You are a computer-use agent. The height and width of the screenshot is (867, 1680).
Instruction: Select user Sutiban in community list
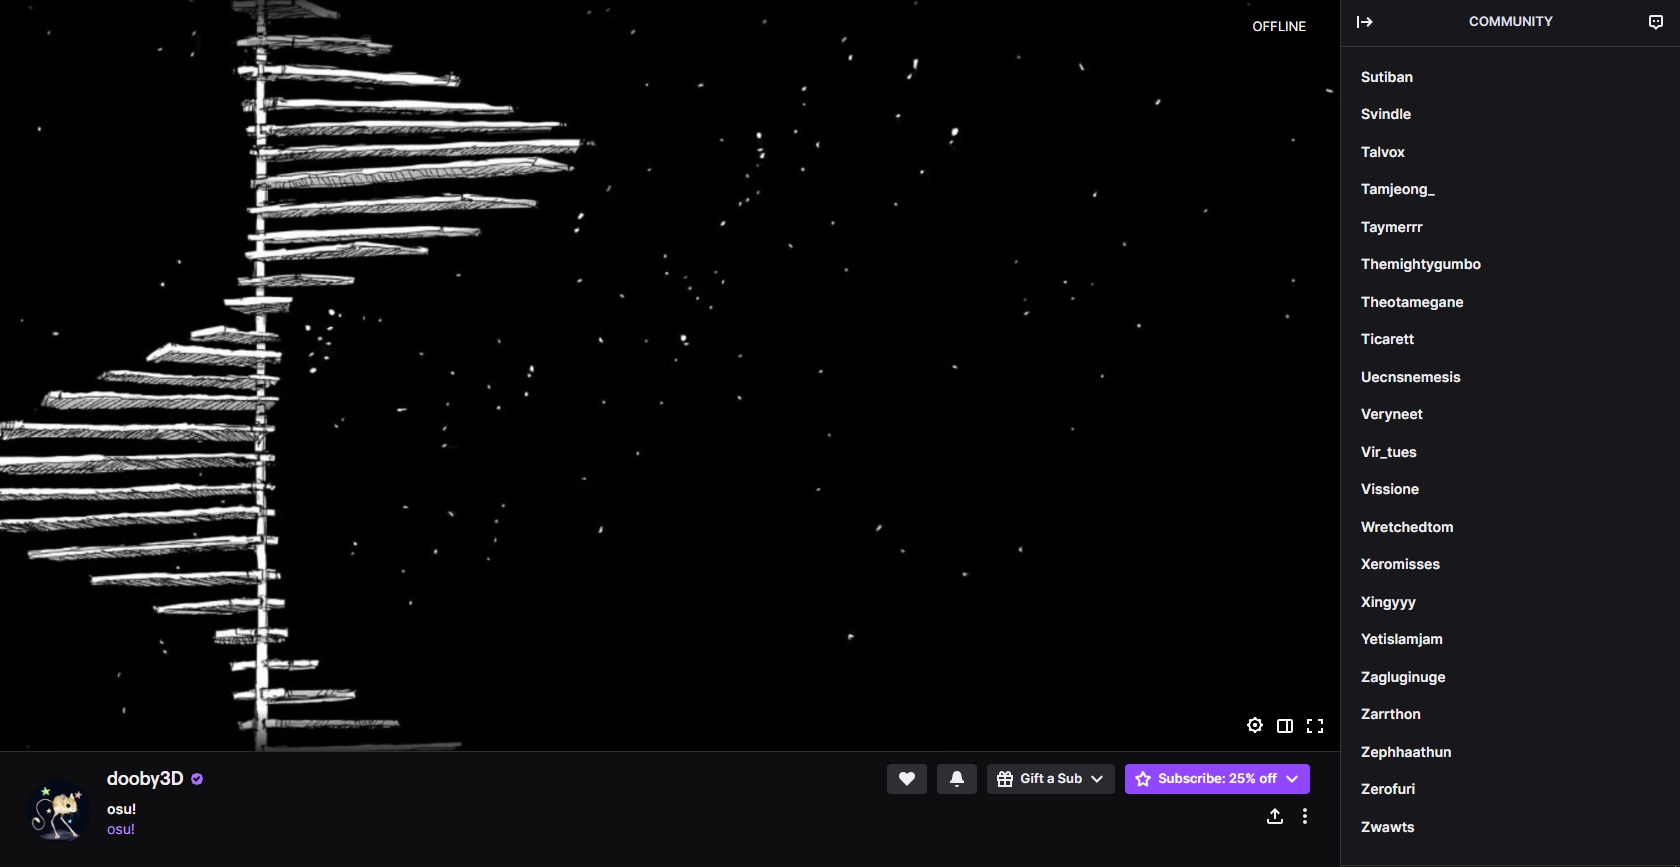click(1387, 77)
